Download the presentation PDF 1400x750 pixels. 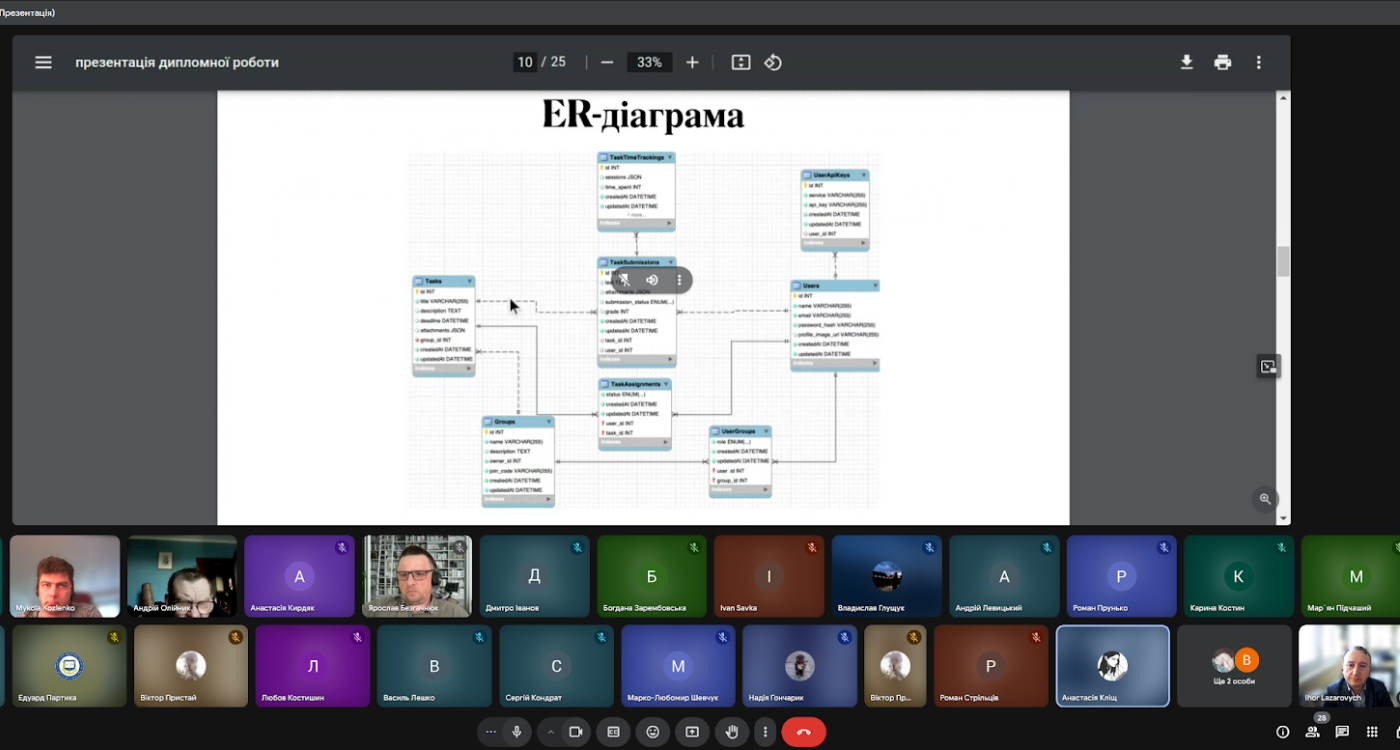(x=1186, y=62)
